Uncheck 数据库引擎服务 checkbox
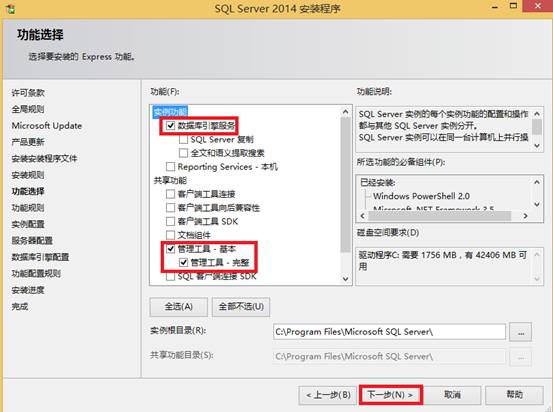553x412 pixels. (171, 125)
